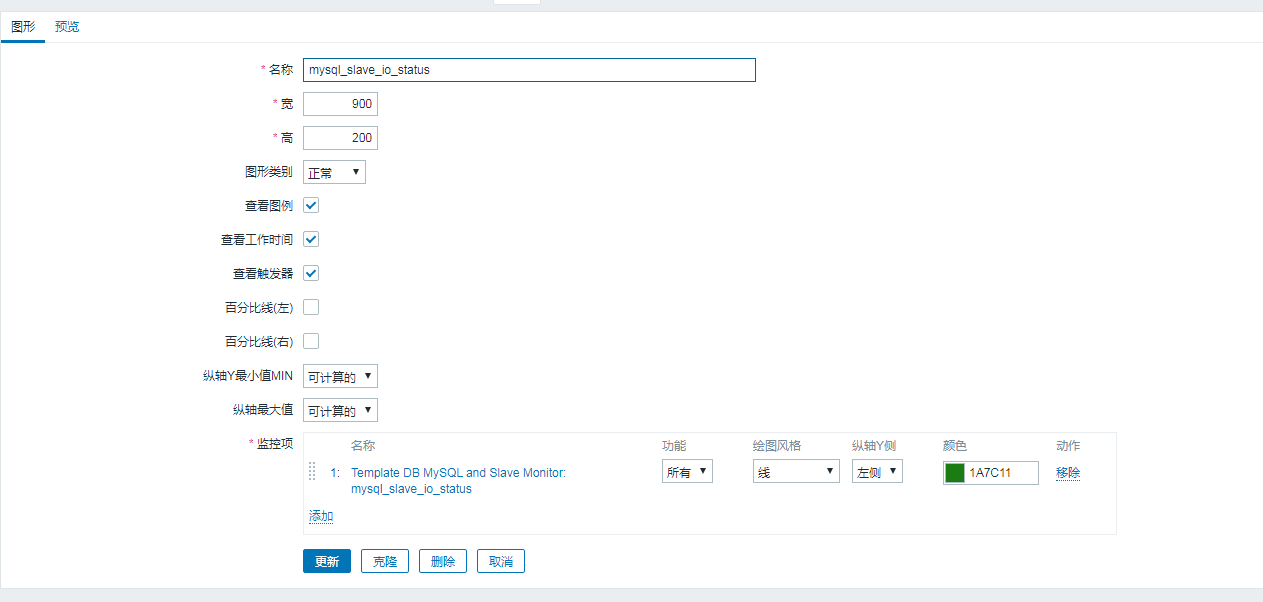The image size is (1263, 602).
Task: Click 移除 to remove the monitor item
Action: pos(1068,473)
